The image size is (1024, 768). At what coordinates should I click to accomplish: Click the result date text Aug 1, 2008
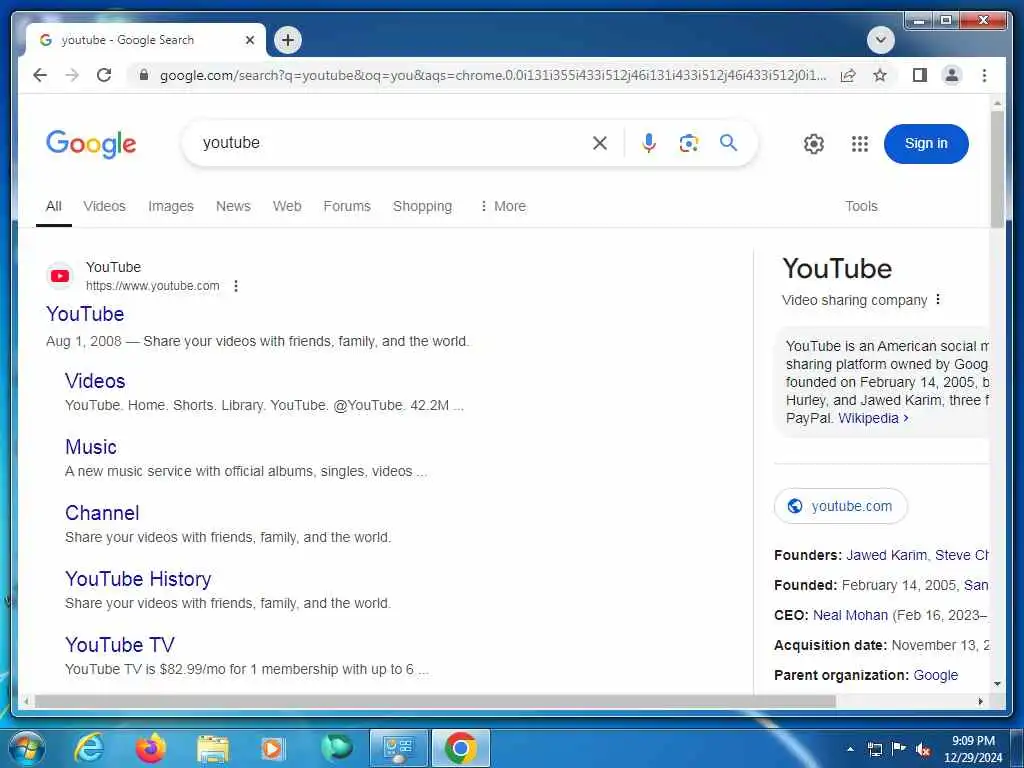pos(84,342)
